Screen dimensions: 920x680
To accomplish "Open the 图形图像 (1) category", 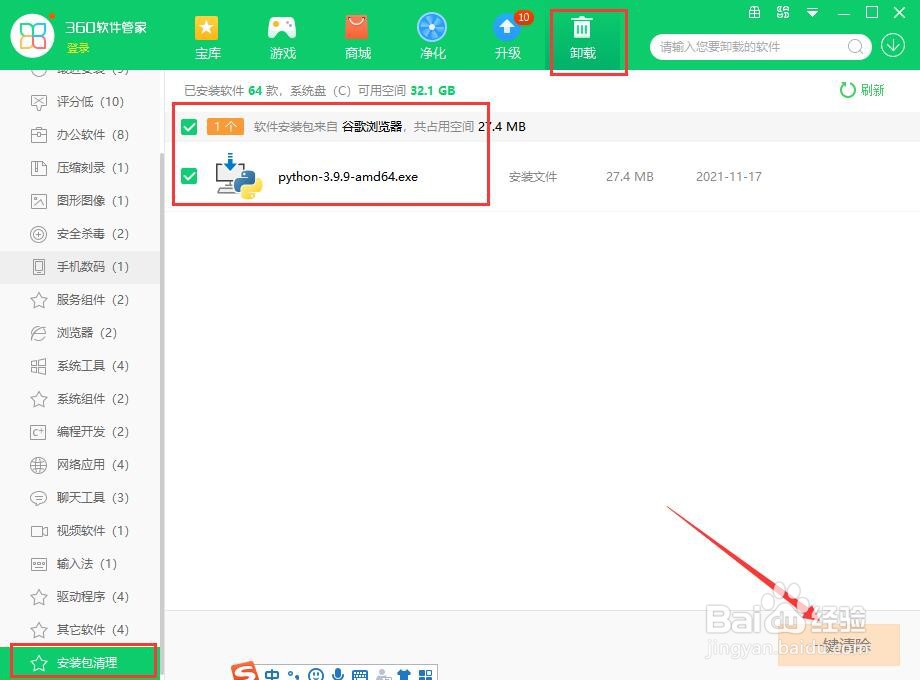I will click(x=80, y=201).
